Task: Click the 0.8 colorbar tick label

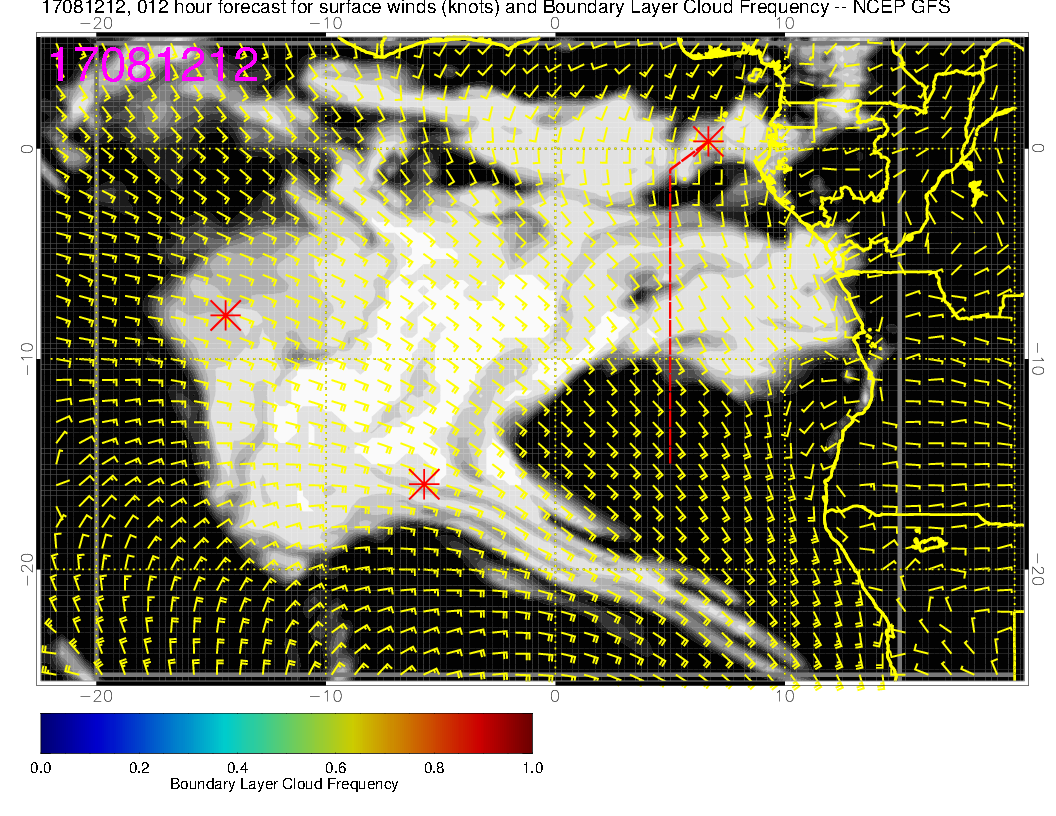Action: tap(434, 768)
